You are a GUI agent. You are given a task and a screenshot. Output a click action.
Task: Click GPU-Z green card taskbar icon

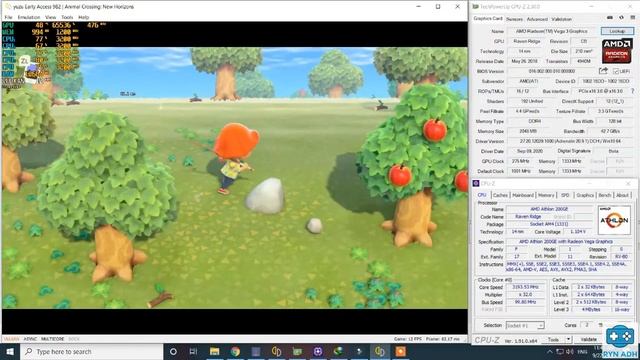pos(297,351)
